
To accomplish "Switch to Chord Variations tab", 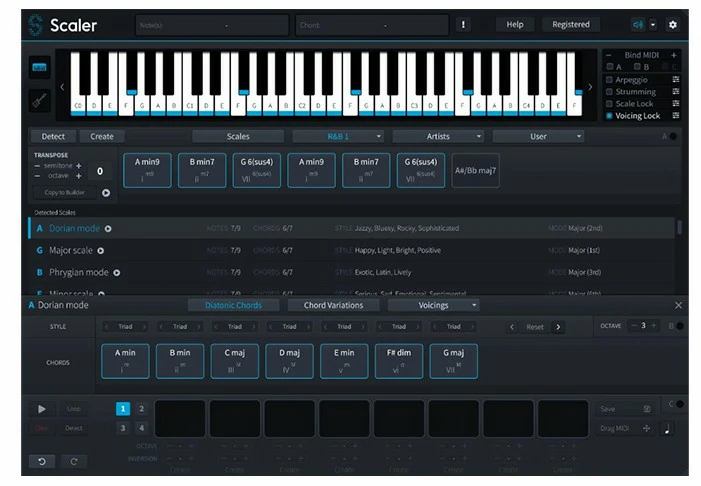I will (333, 305).
